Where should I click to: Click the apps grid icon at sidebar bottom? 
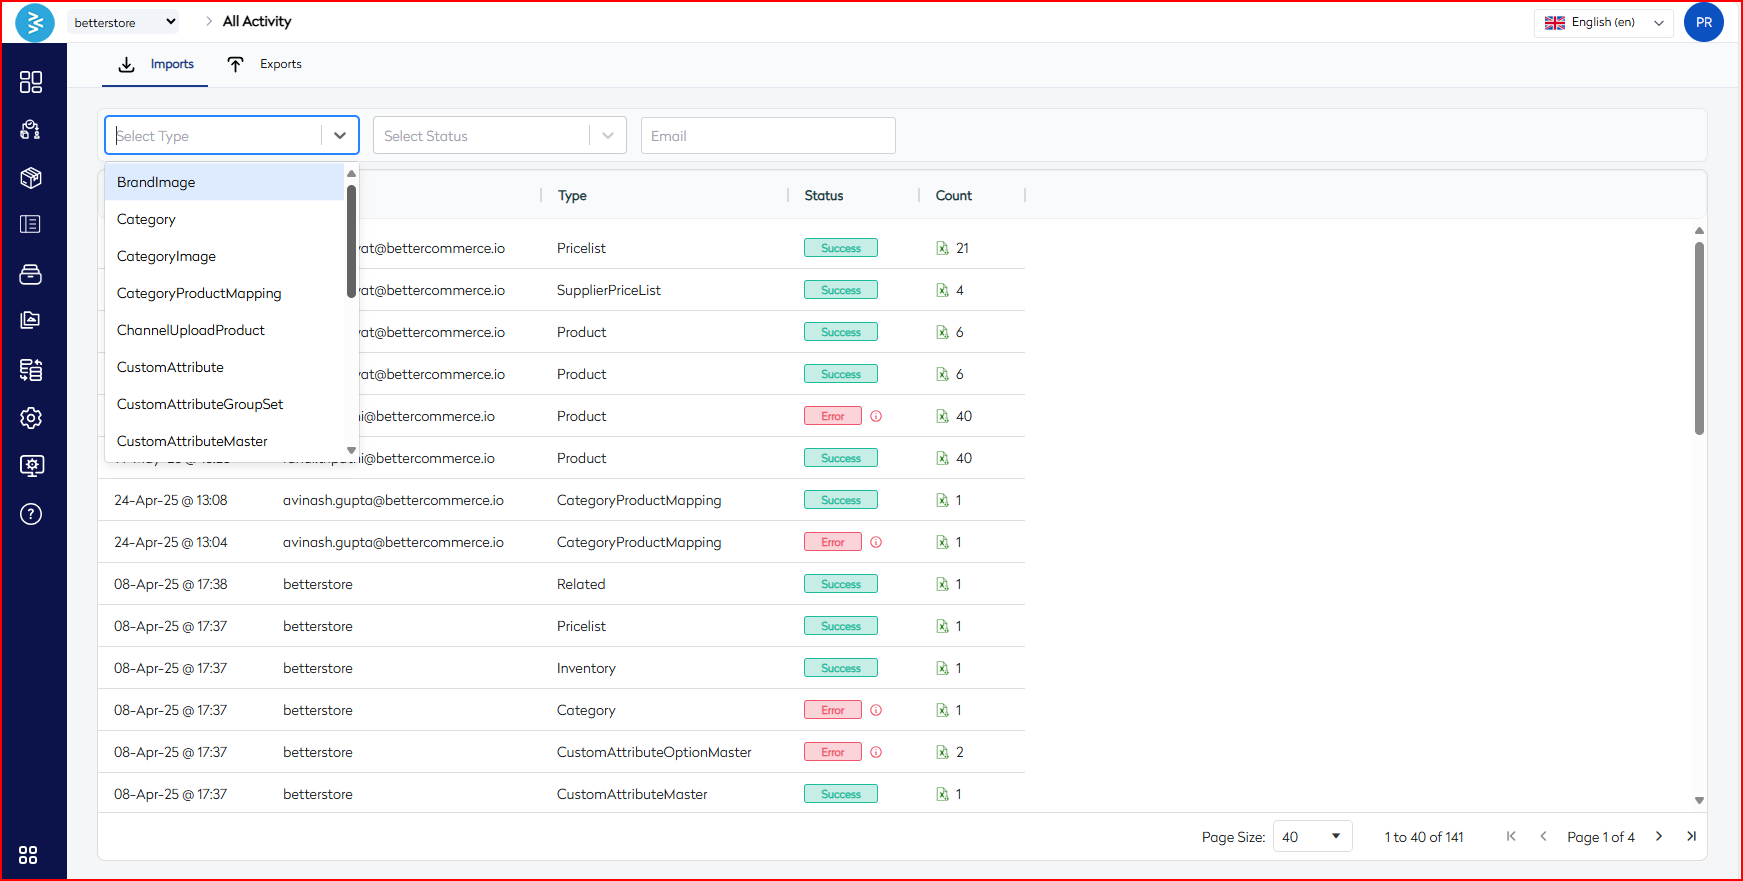[28, 855]
